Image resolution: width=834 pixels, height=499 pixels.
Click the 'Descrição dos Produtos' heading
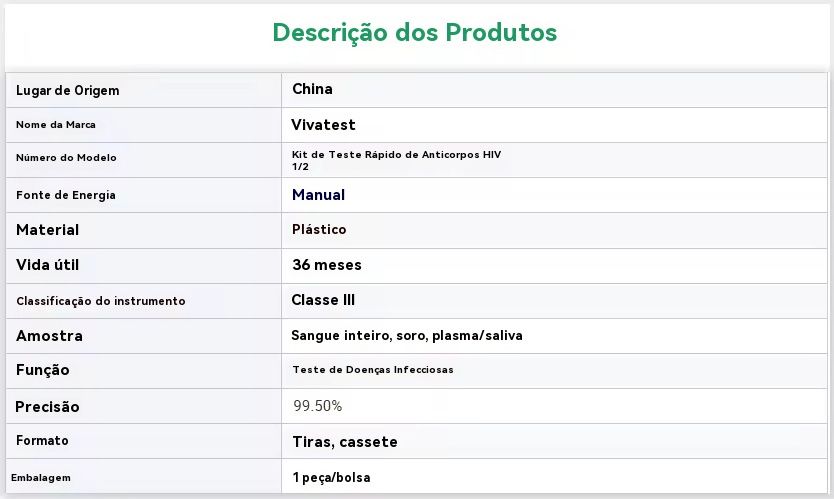(x=415, y=33)
